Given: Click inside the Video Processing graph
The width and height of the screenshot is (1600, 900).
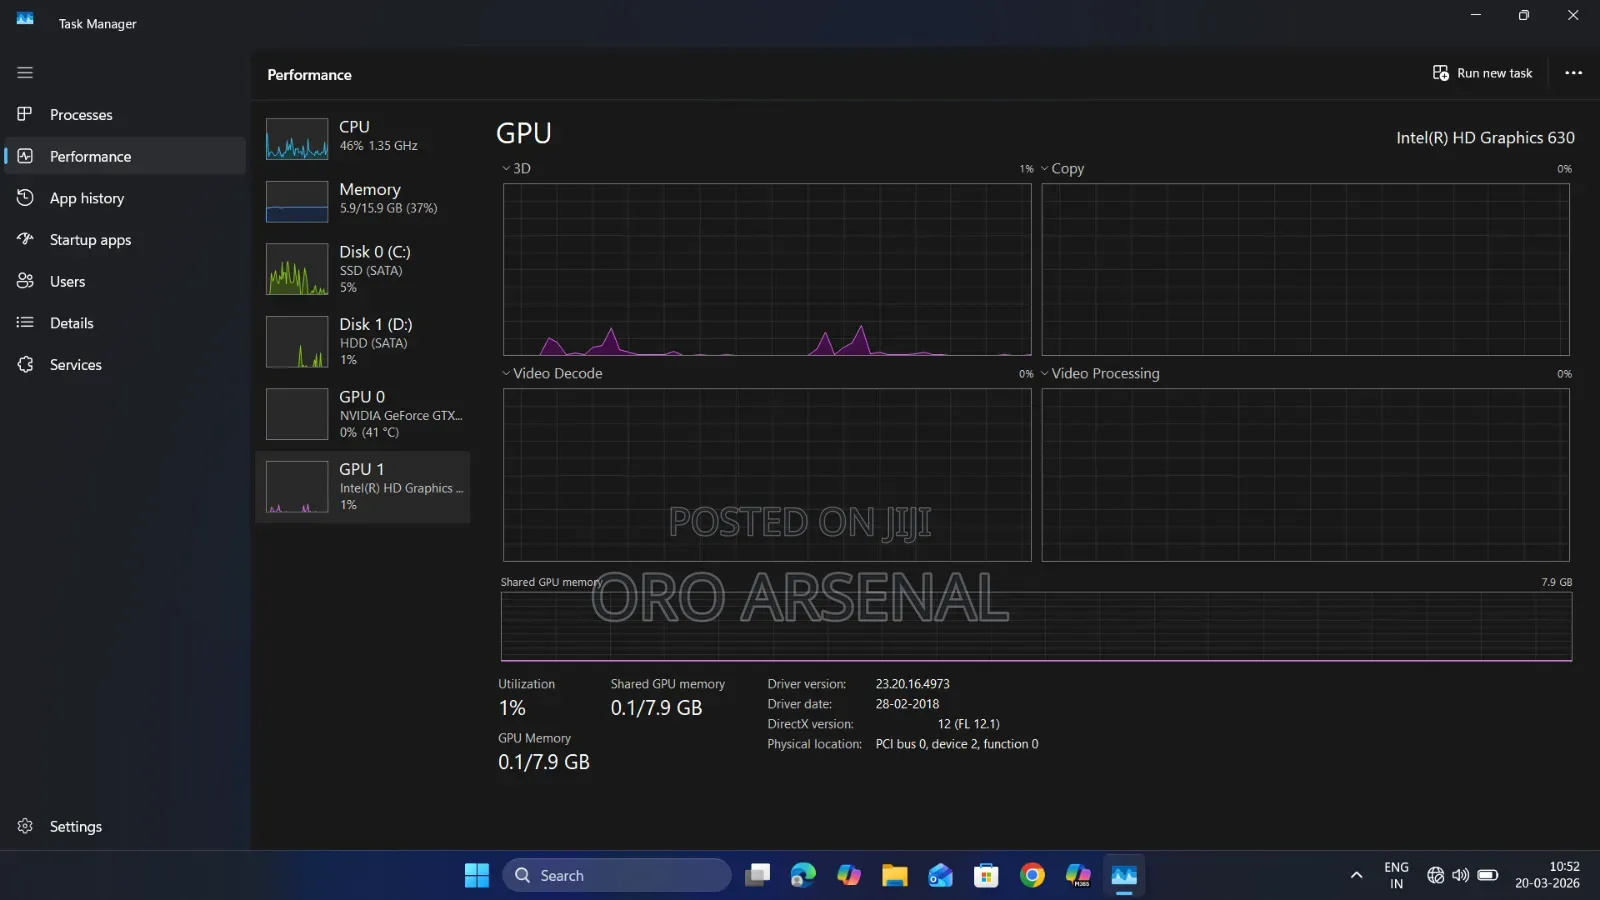Looking at the screenshot, I should pyautogui.click(x=1305, y=475).
